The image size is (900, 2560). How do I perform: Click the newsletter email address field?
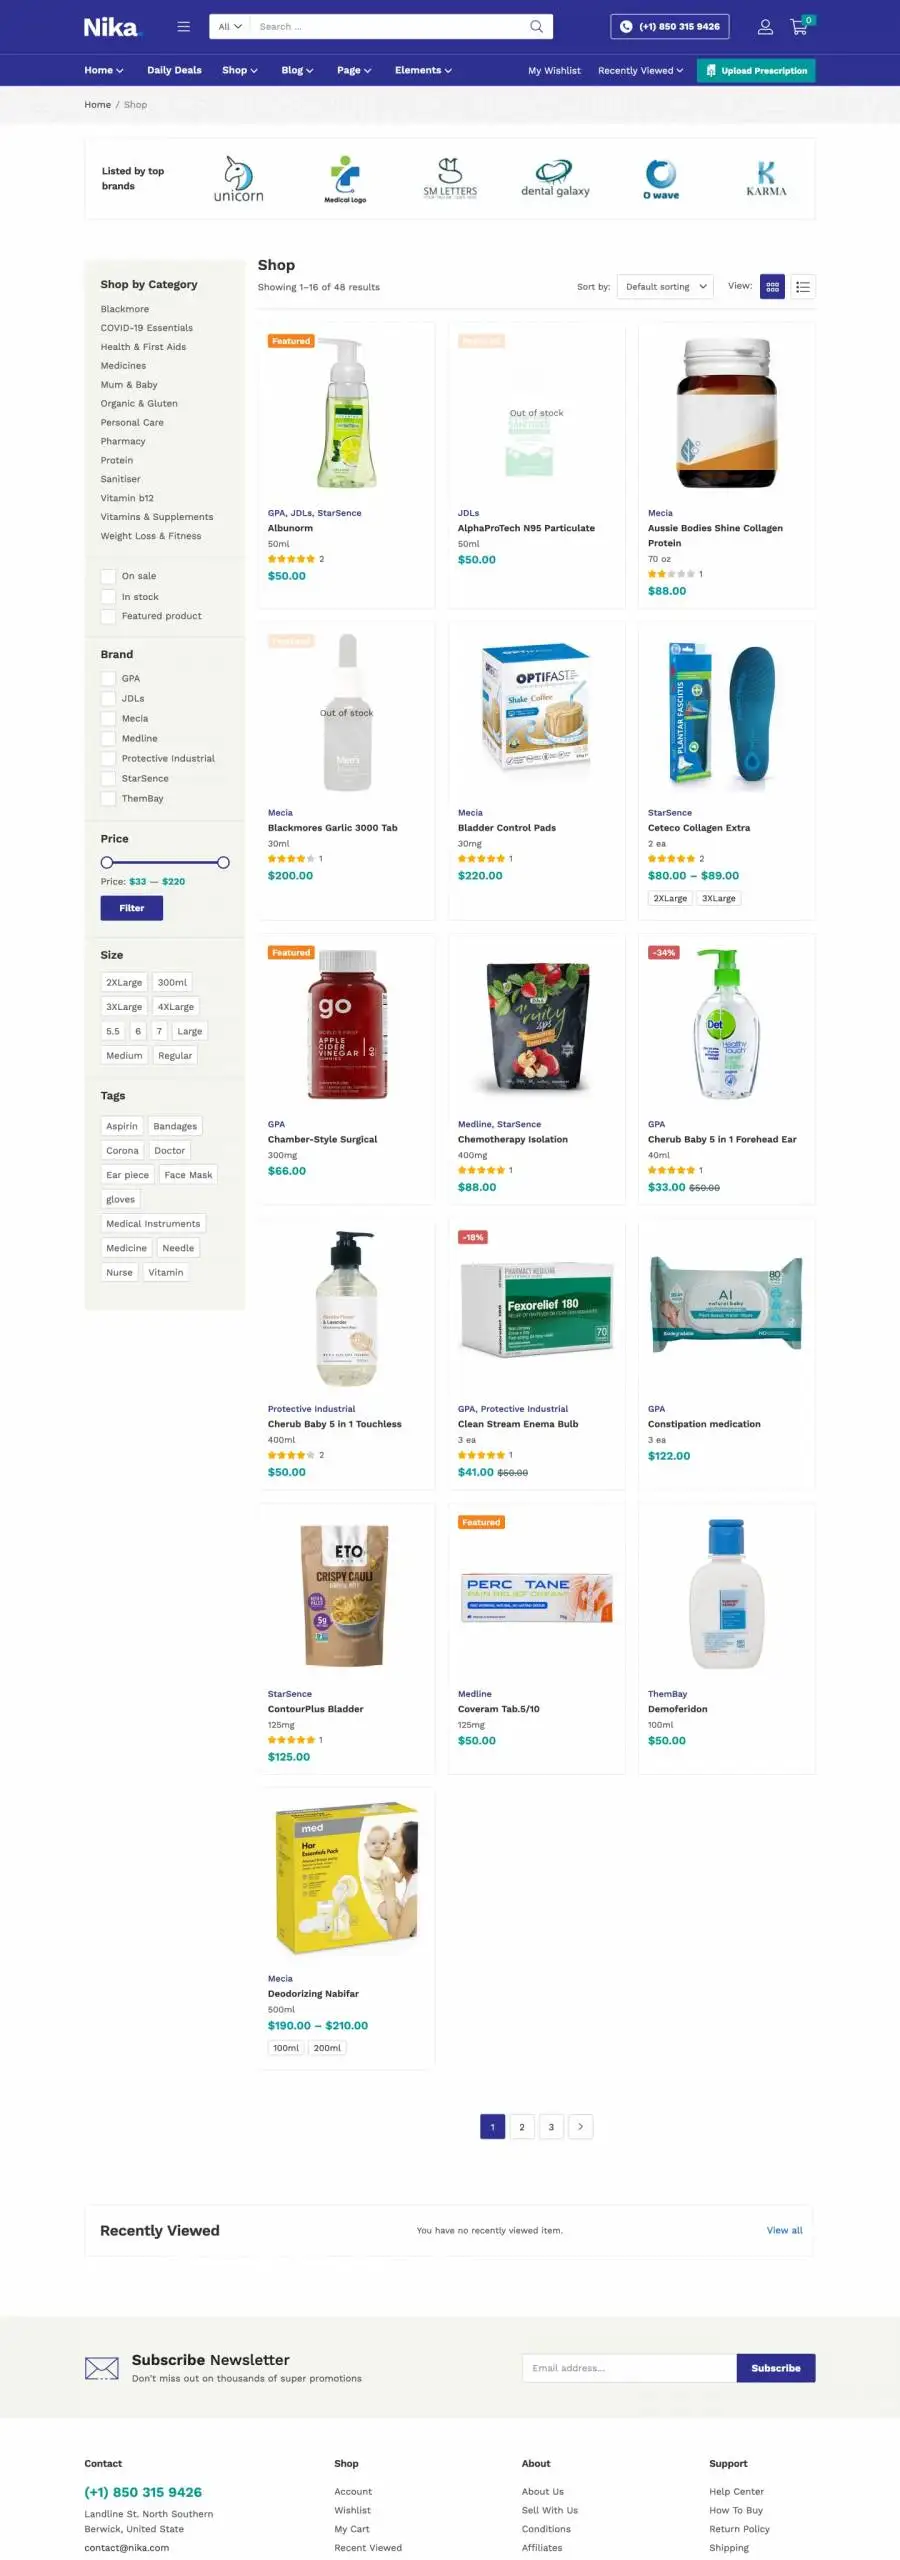point(629,2368)
